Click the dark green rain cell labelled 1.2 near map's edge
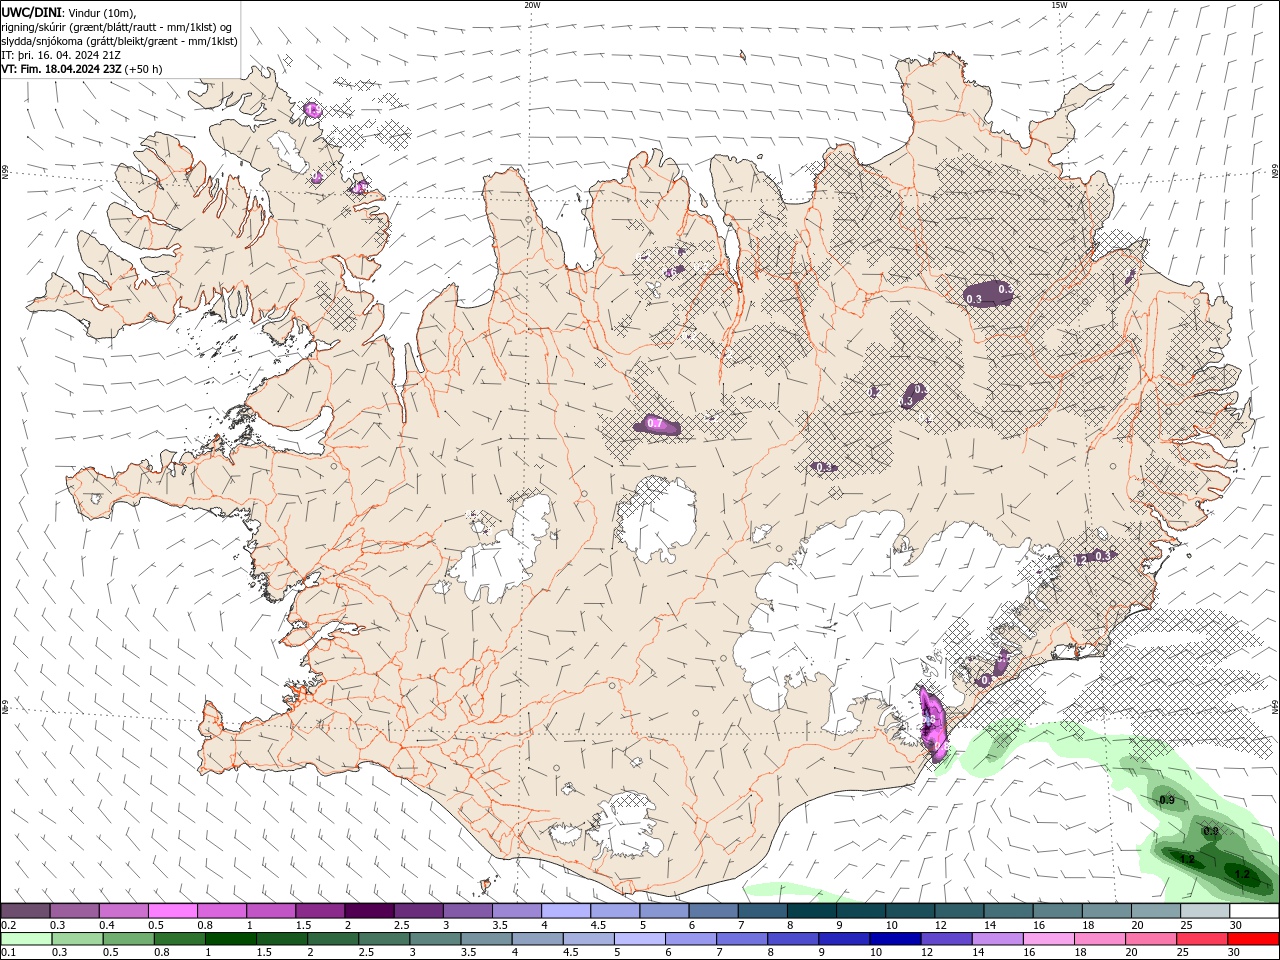This screenshot has height=960, width=1280. coord(1242,874)
